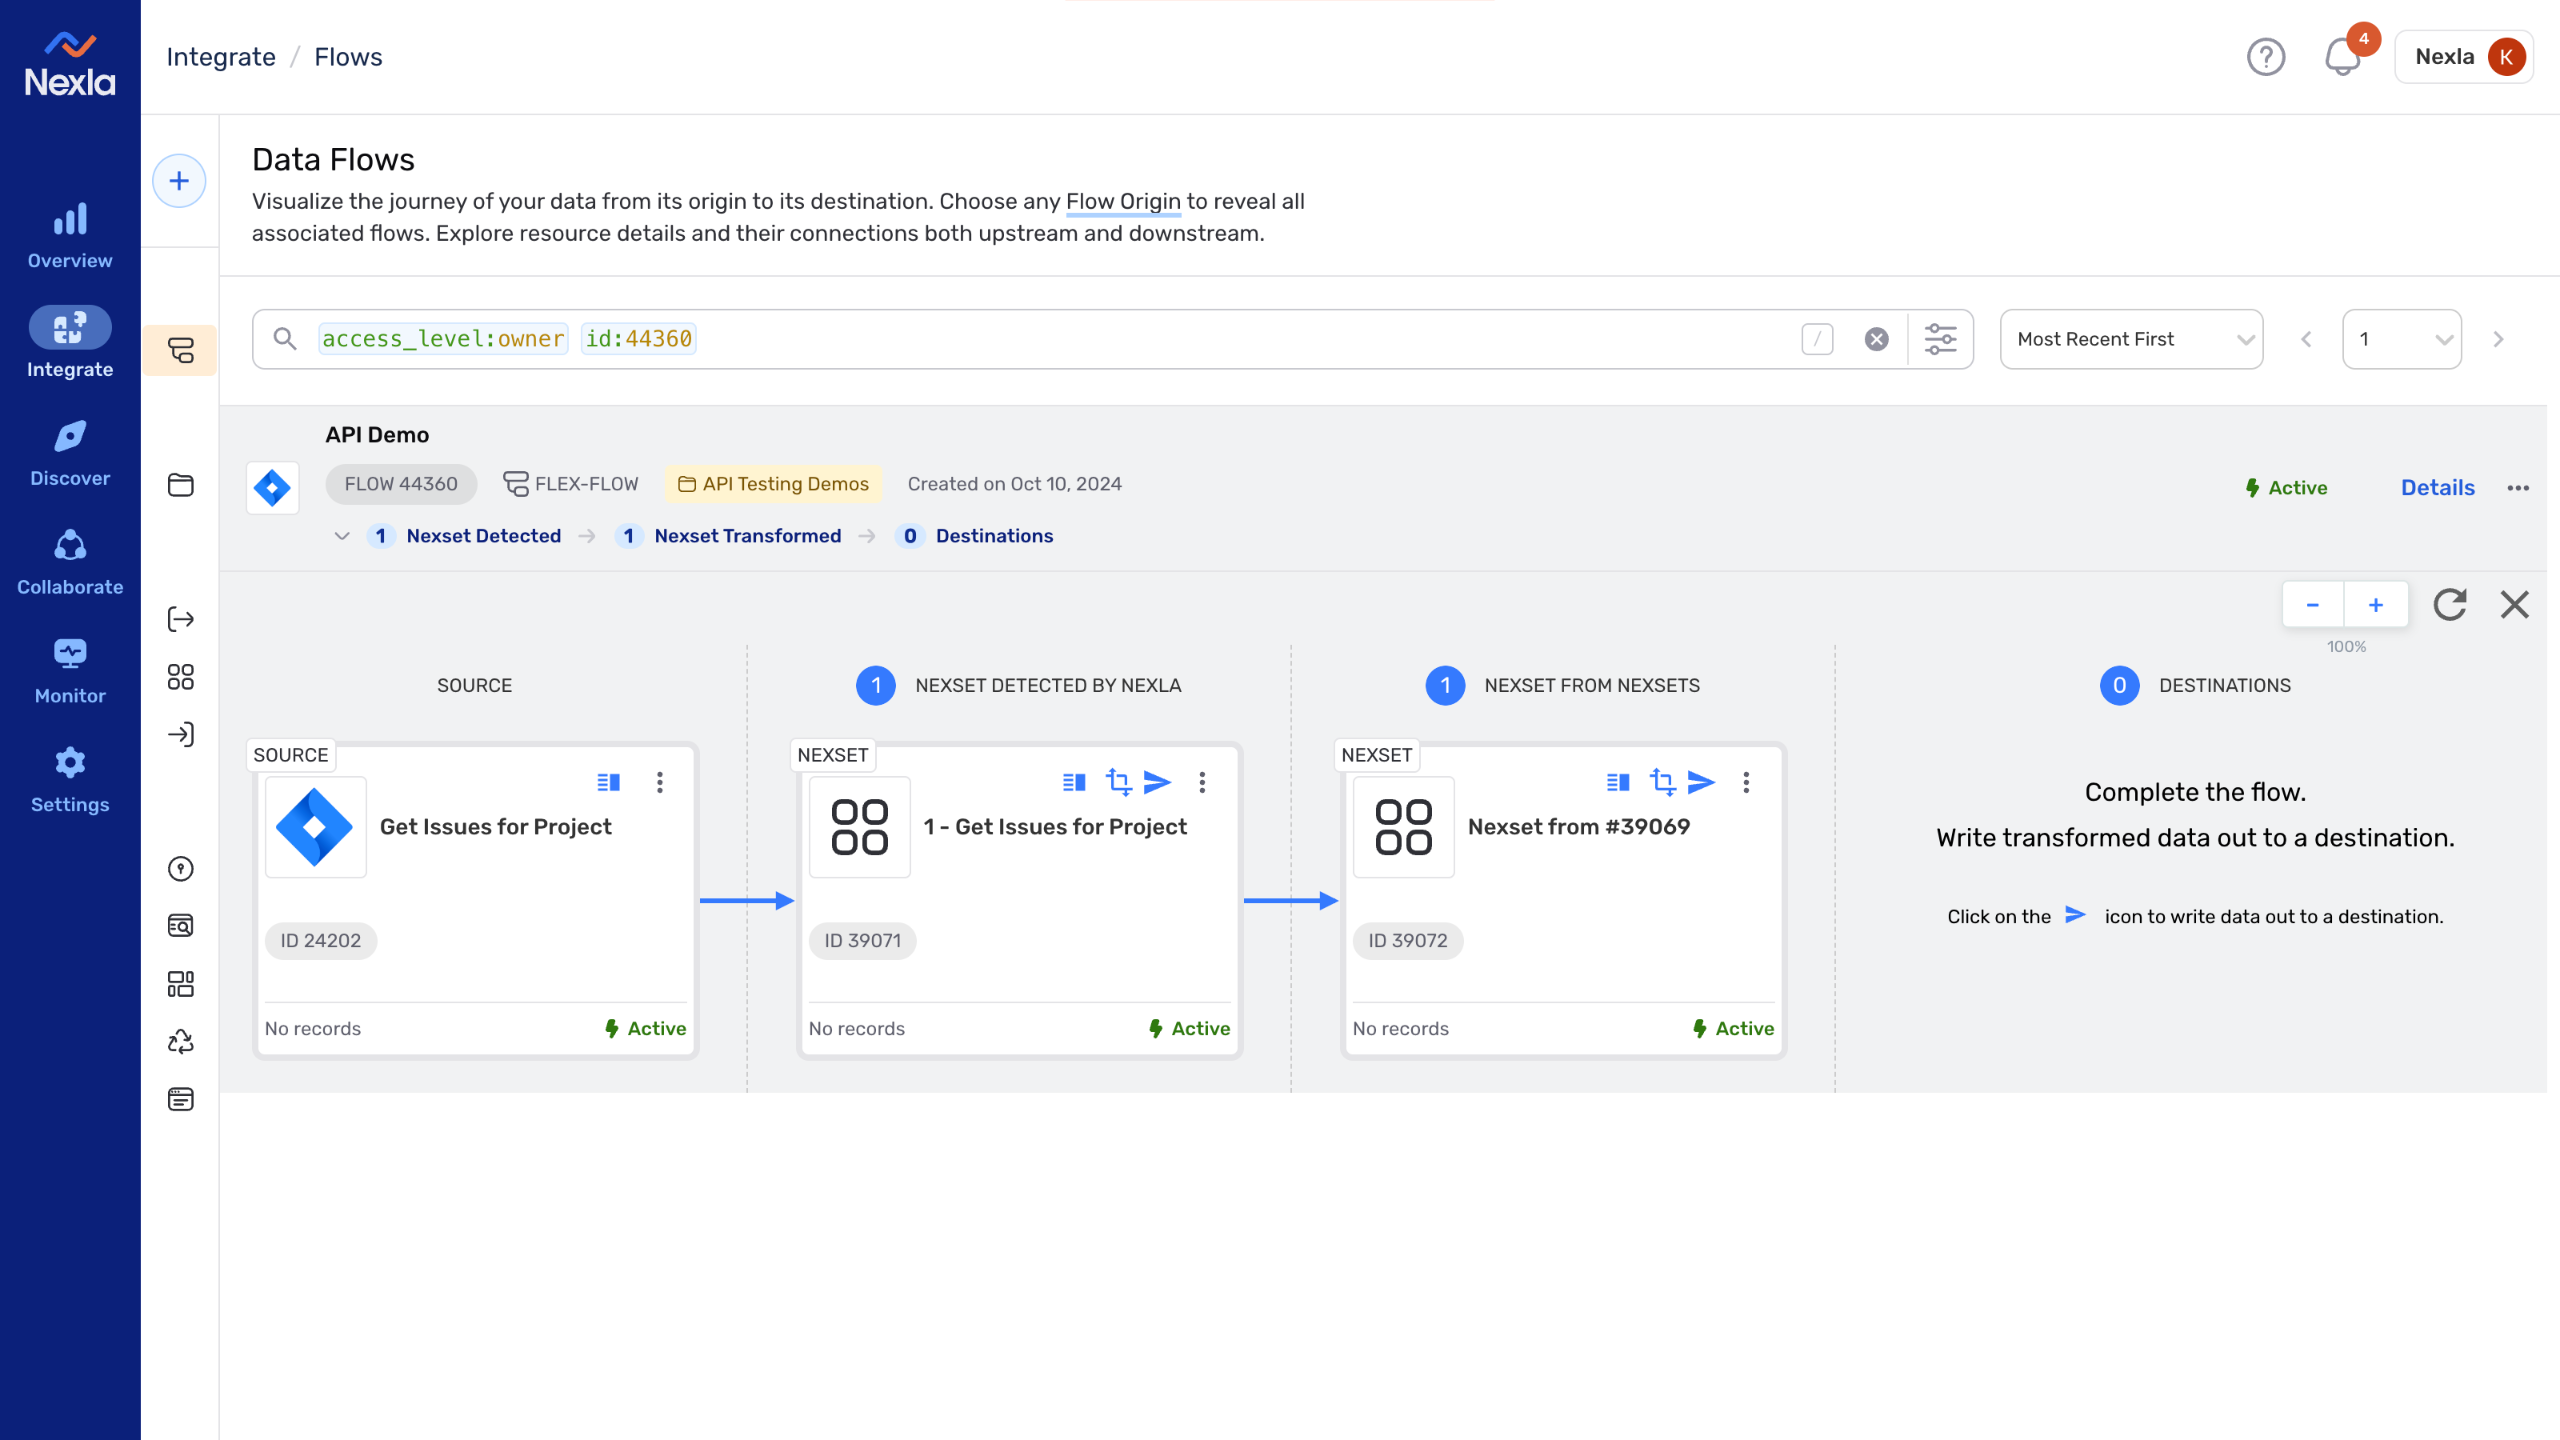
Task: Zoom out the flow canvas
Action: (x=2312, y=605)
